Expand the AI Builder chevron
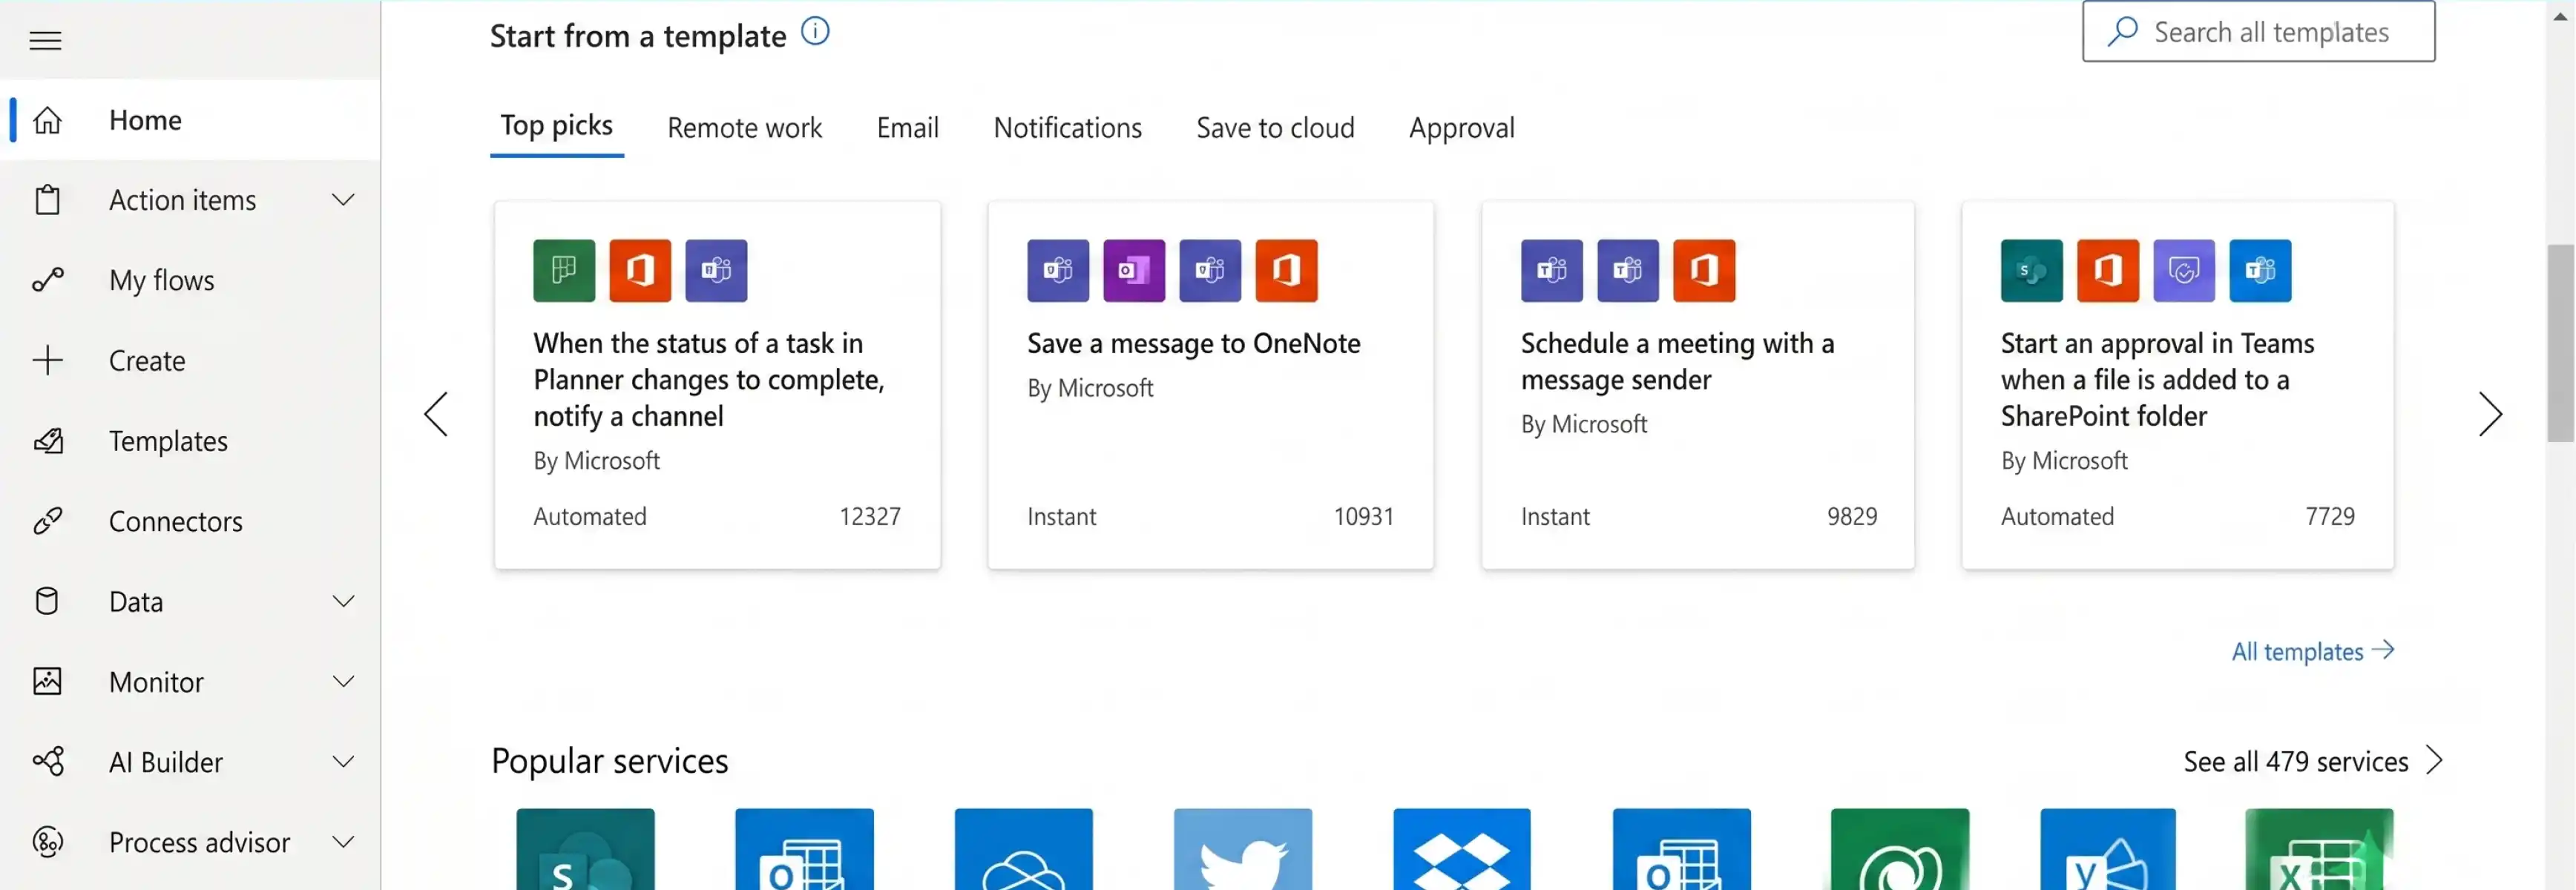 pos(343,762)
